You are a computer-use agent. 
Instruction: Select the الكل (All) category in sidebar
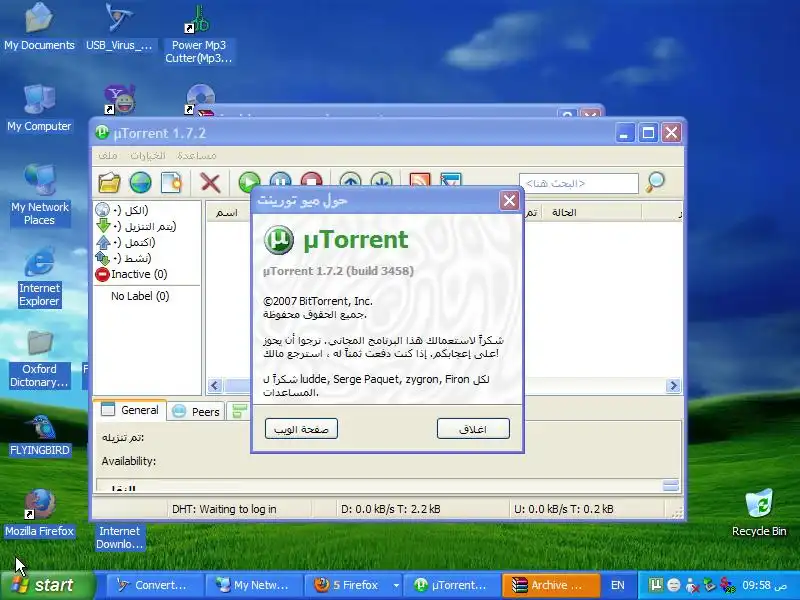click(122, 210)
